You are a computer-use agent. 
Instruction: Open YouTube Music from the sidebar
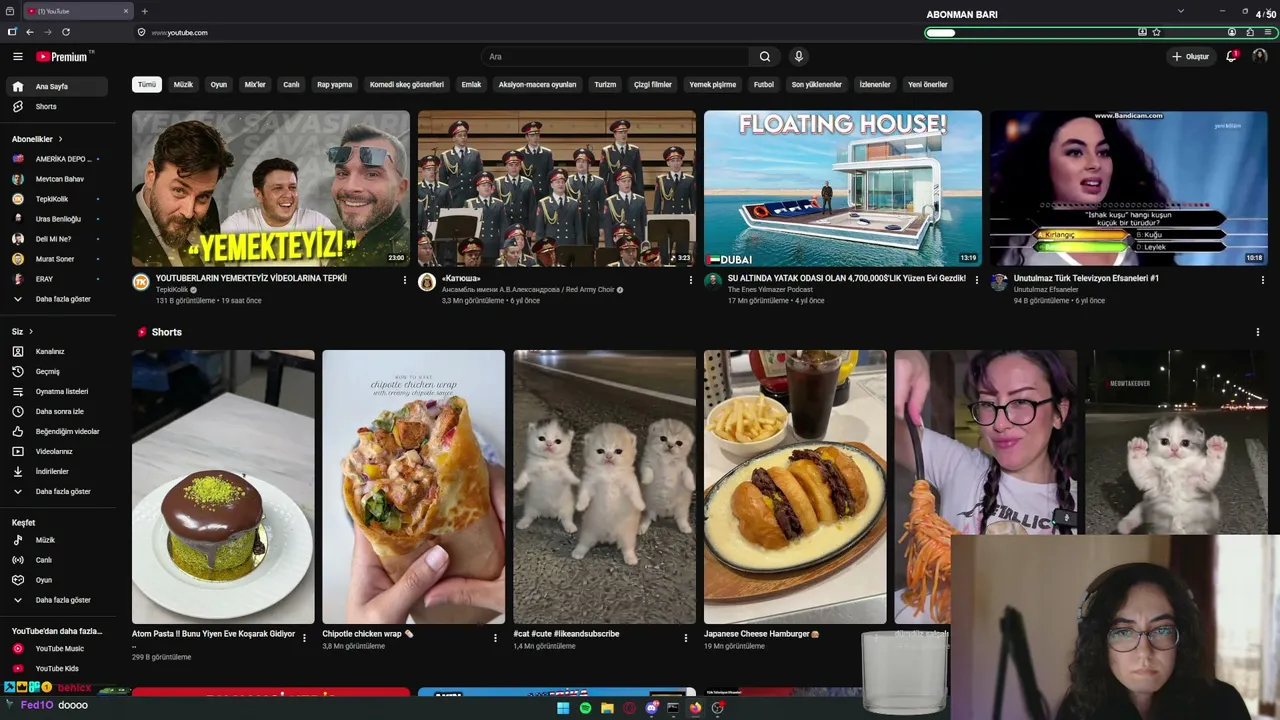pos(56,649)
